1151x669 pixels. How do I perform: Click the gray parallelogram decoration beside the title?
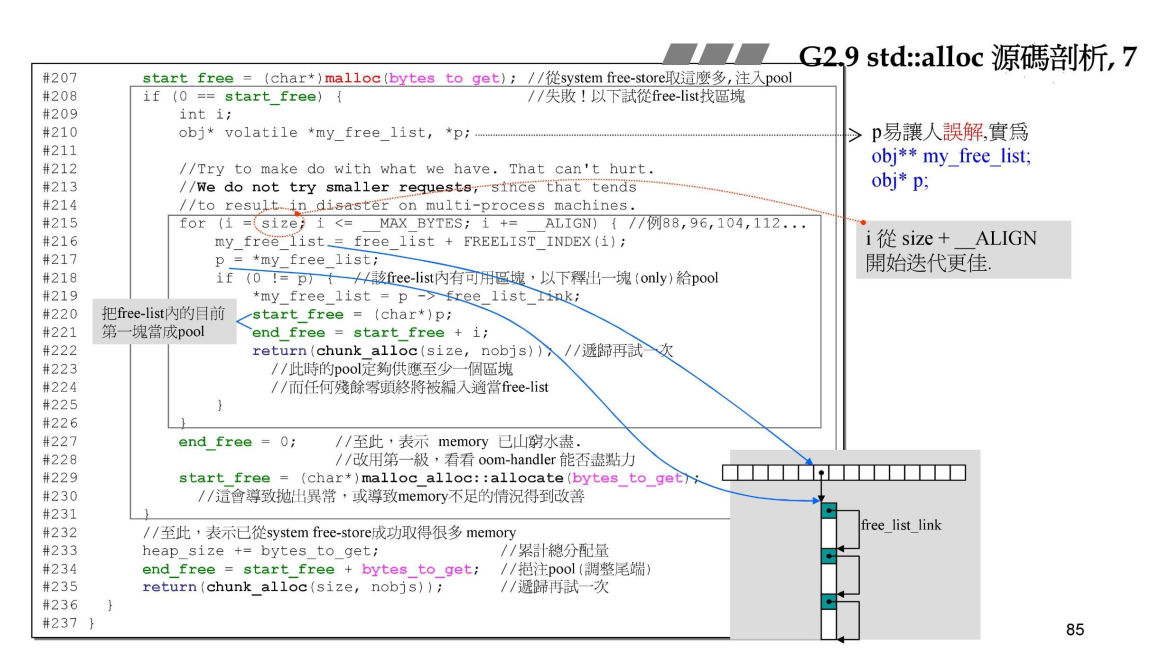(715, 54)
